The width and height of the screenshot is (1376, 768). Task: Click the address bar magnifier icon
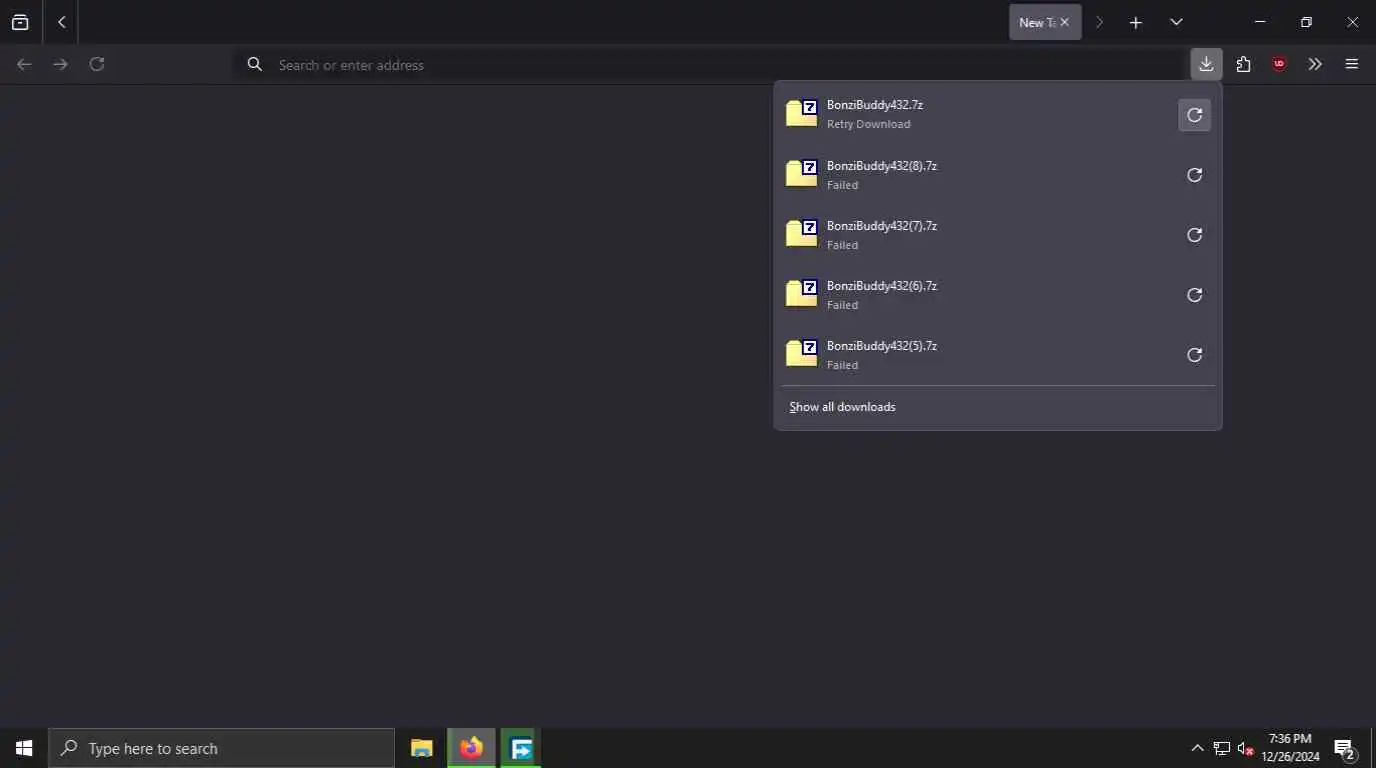[255, 64]
